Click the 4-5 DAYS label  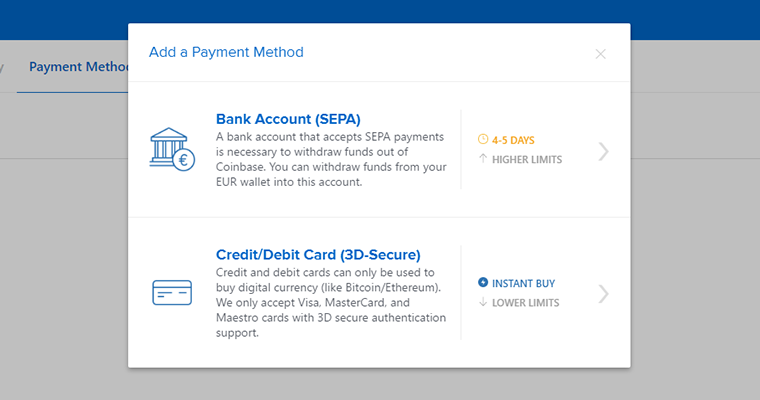513,140
